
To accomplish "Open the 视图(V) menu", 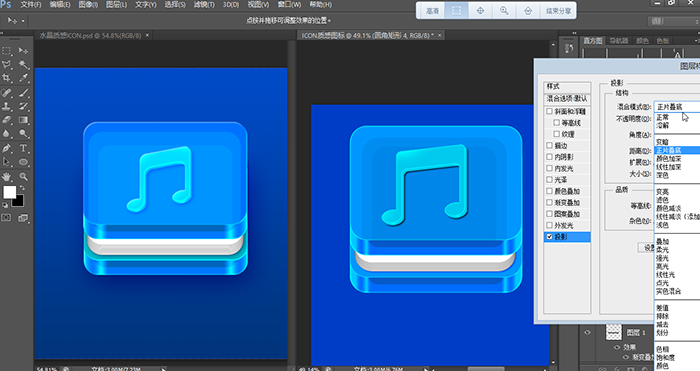I will click(258, 4).
